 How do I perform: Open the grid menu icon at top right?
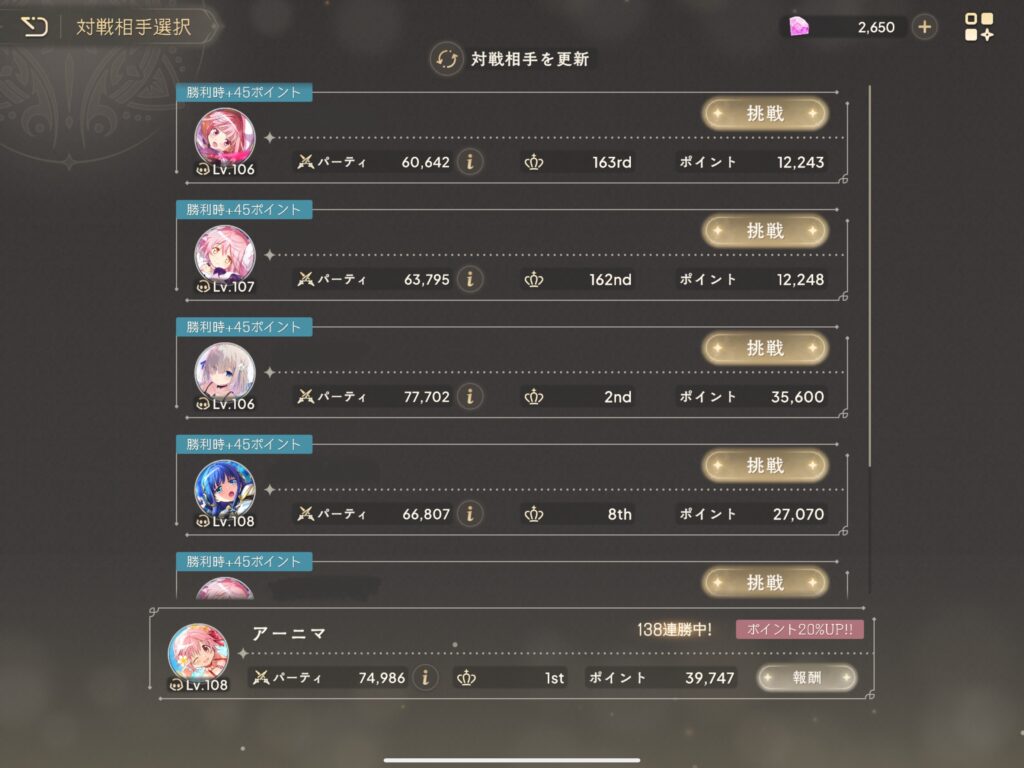pos(979,27)
